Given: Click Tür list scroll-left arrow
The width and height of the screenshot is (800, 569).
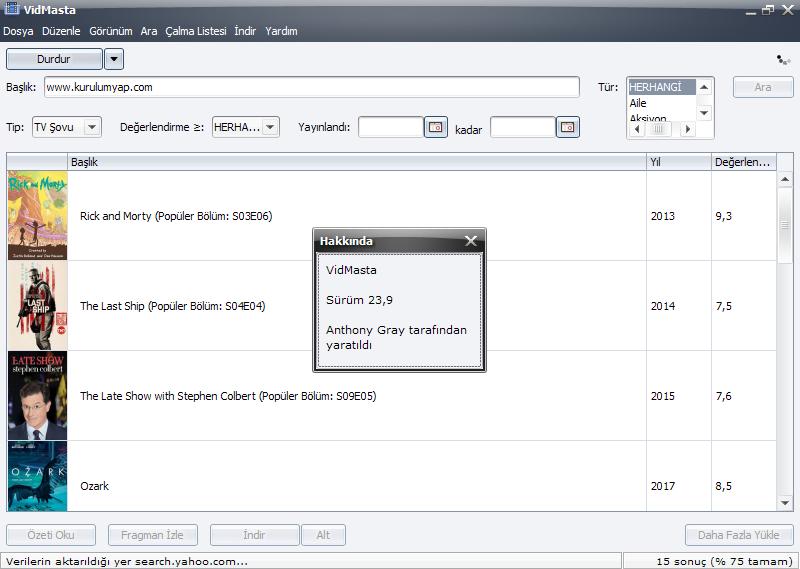Looking at the screenshot, I should pyautogui.click(x=636, y=129).
